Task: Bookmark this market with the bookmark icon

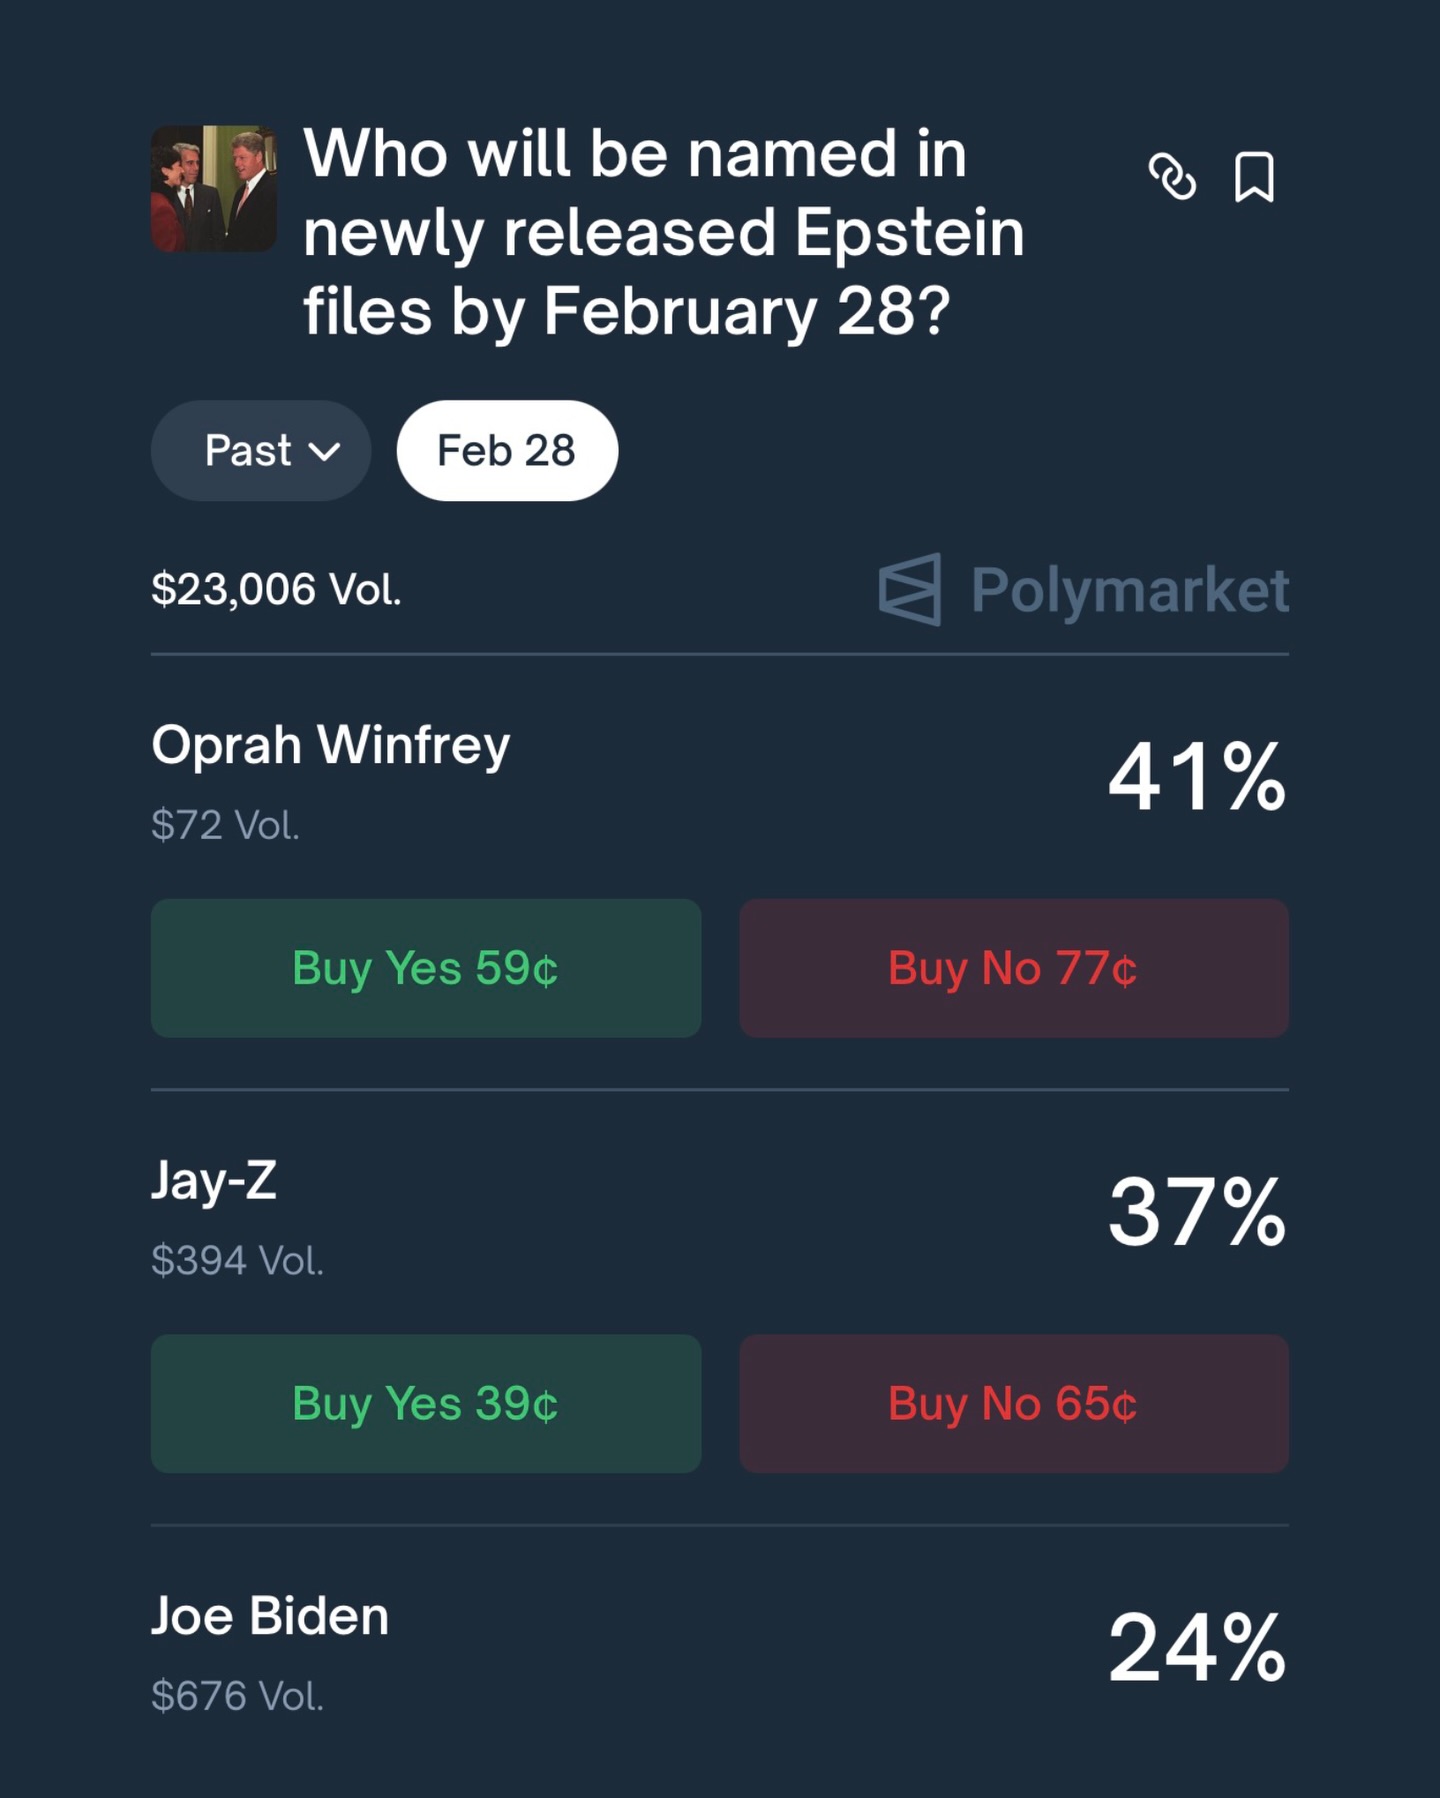Action: [1254, 178]
